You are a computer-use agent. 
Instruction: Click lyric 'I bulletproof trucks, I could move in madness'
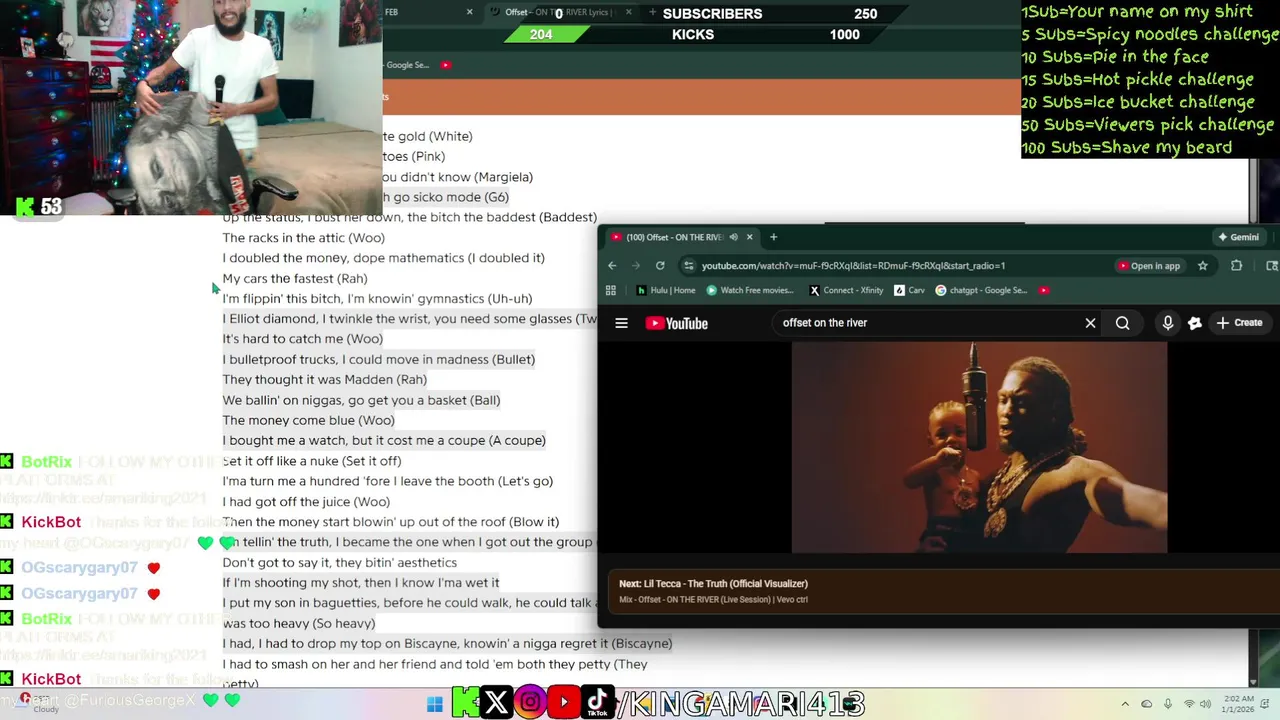tap(378, 360)
